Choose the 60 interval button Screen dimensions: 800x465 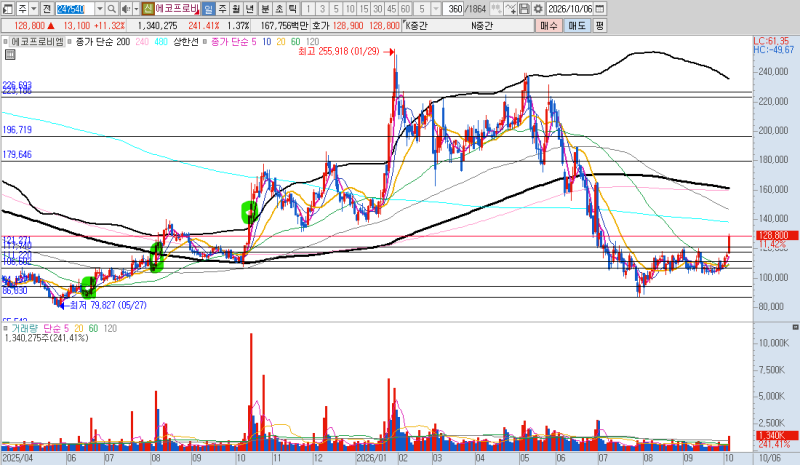tap(405, 9)
